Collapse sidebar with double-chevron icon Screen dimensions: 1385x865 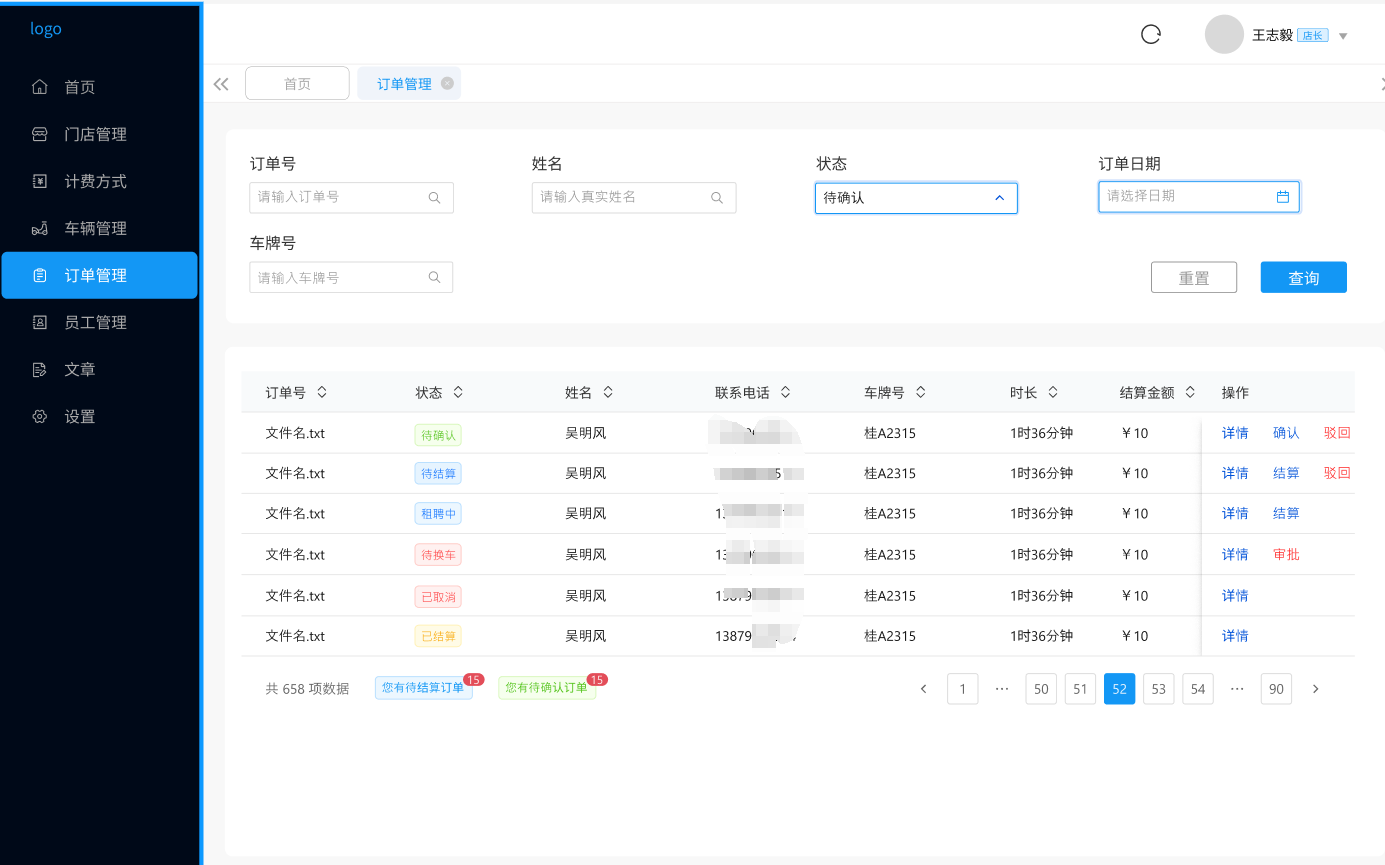tap(222, 84)
